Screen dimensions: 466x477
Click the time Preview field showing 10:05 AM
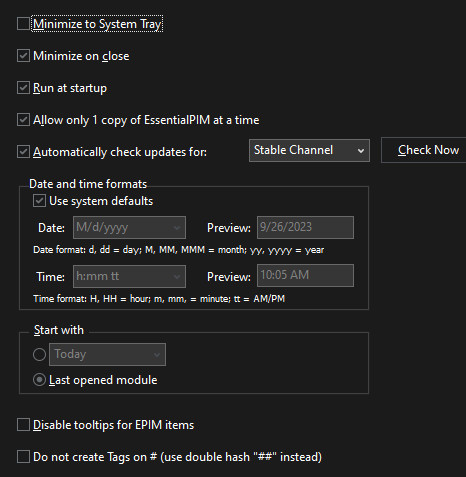[x=305, y=275]
